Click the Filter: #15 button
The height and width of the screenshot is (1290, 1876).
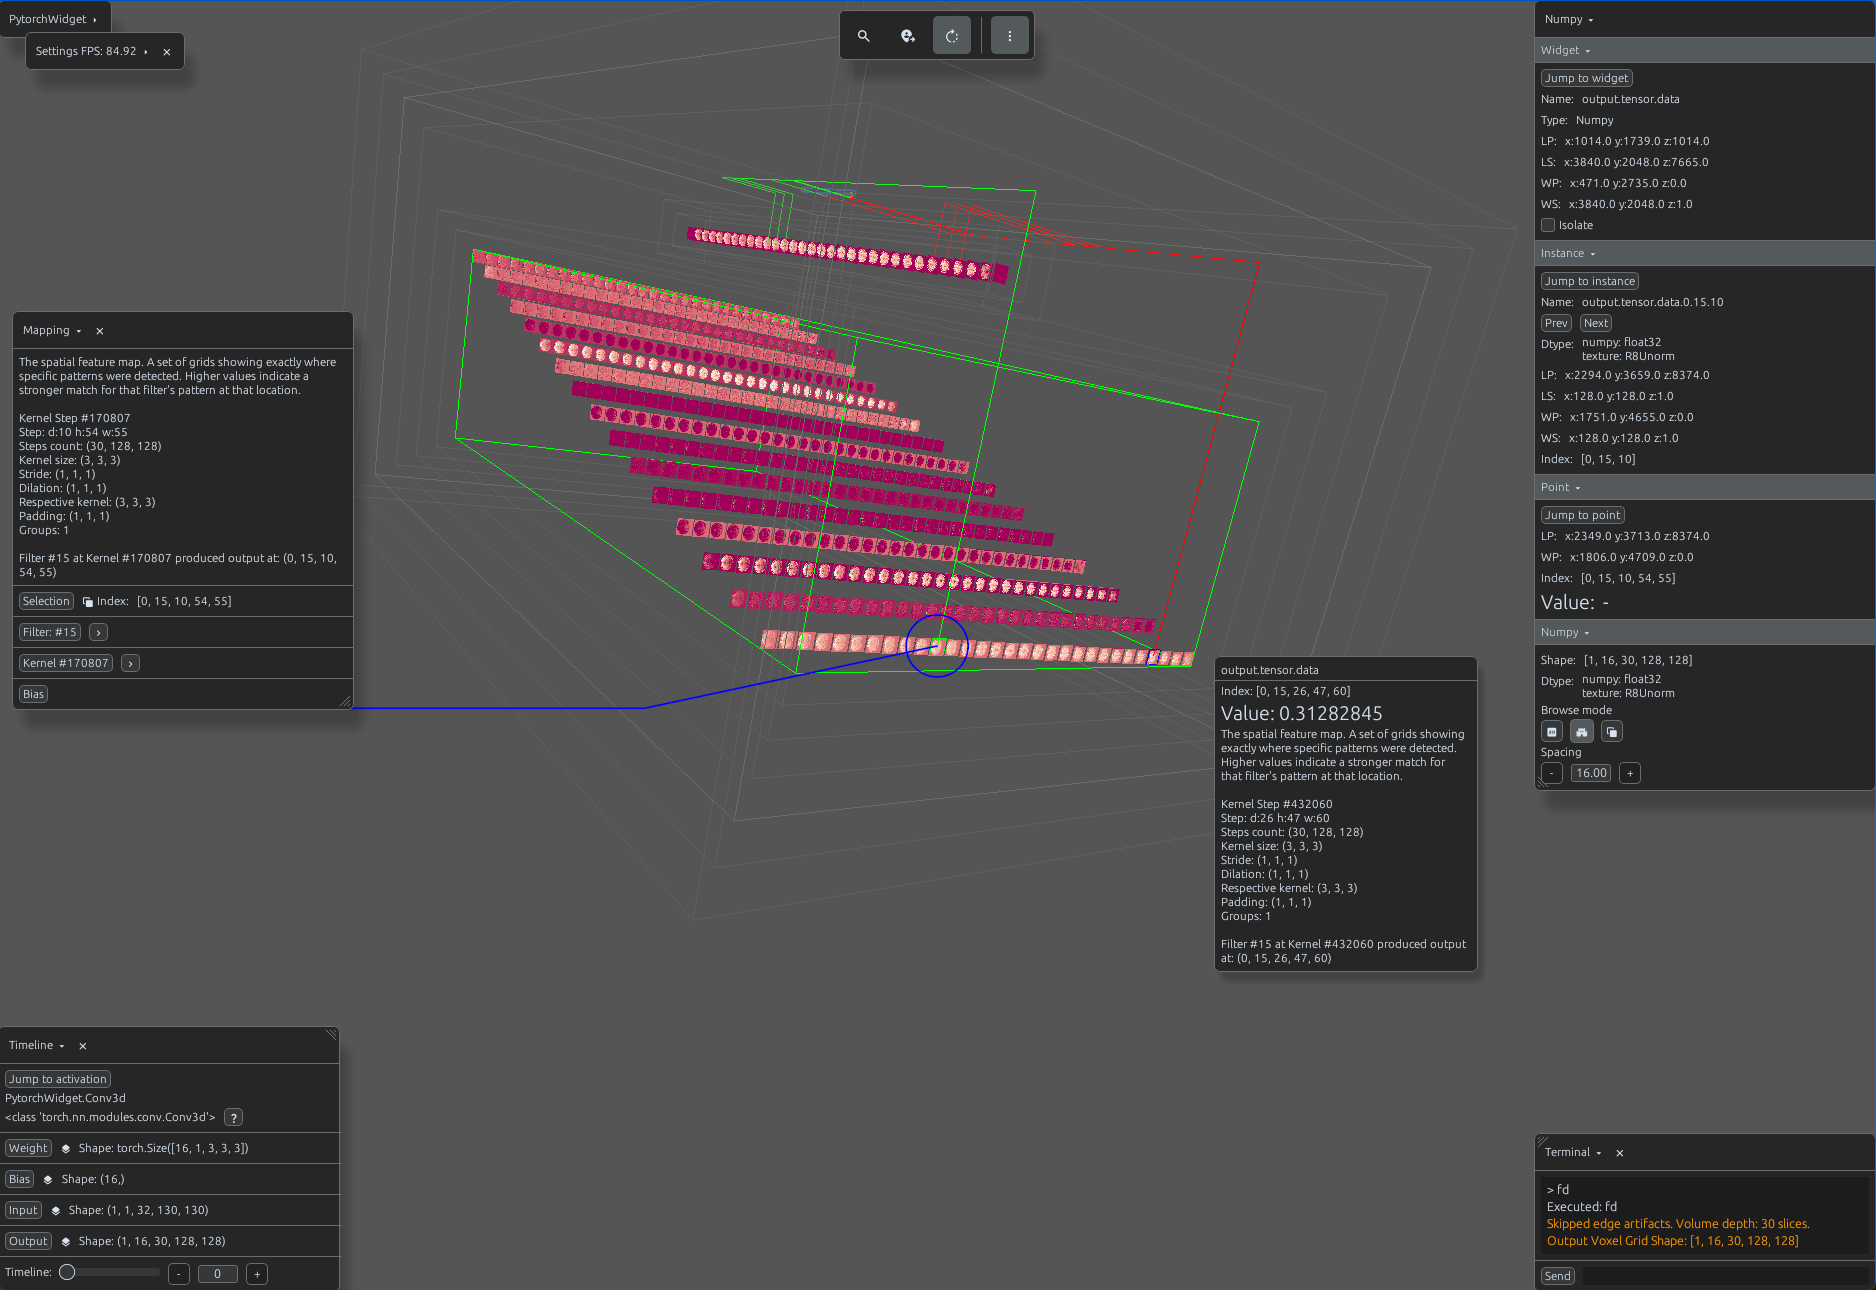click(x=50, y=633)
